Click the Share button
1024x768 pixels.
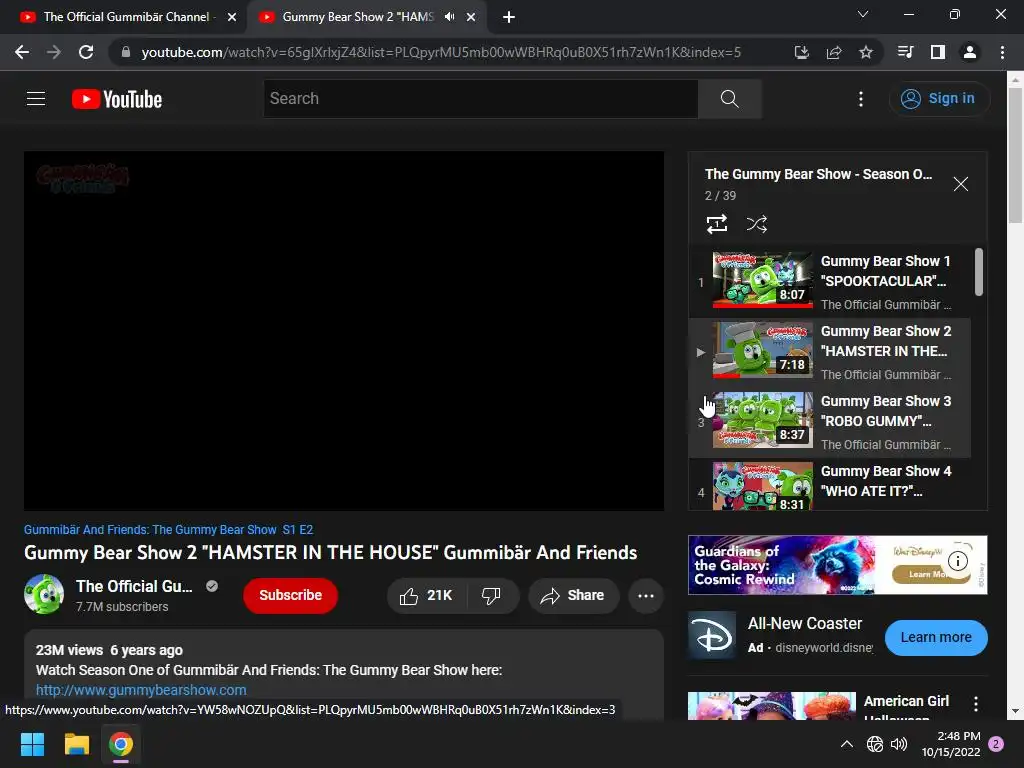573,596
